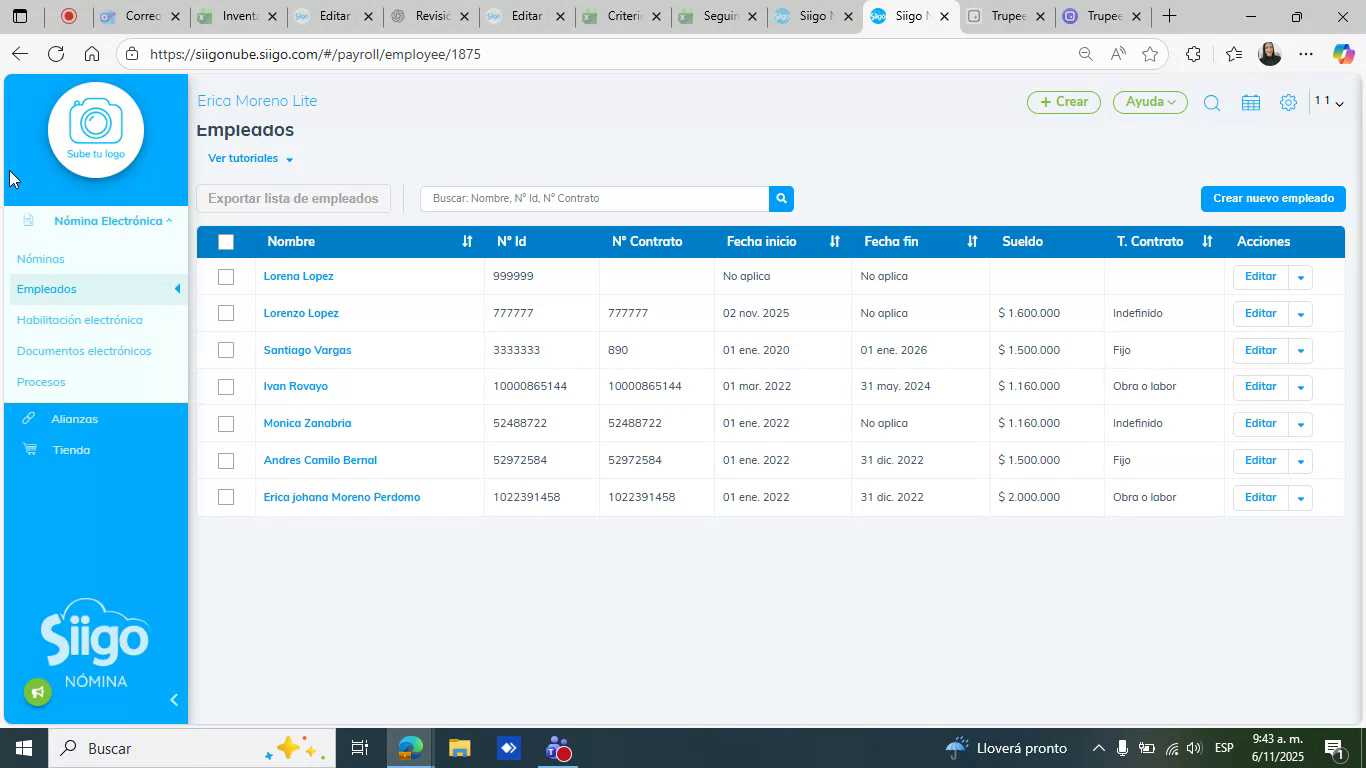
Task: Open read aloud icon in address bar
Action: [x=1117, y=54]
